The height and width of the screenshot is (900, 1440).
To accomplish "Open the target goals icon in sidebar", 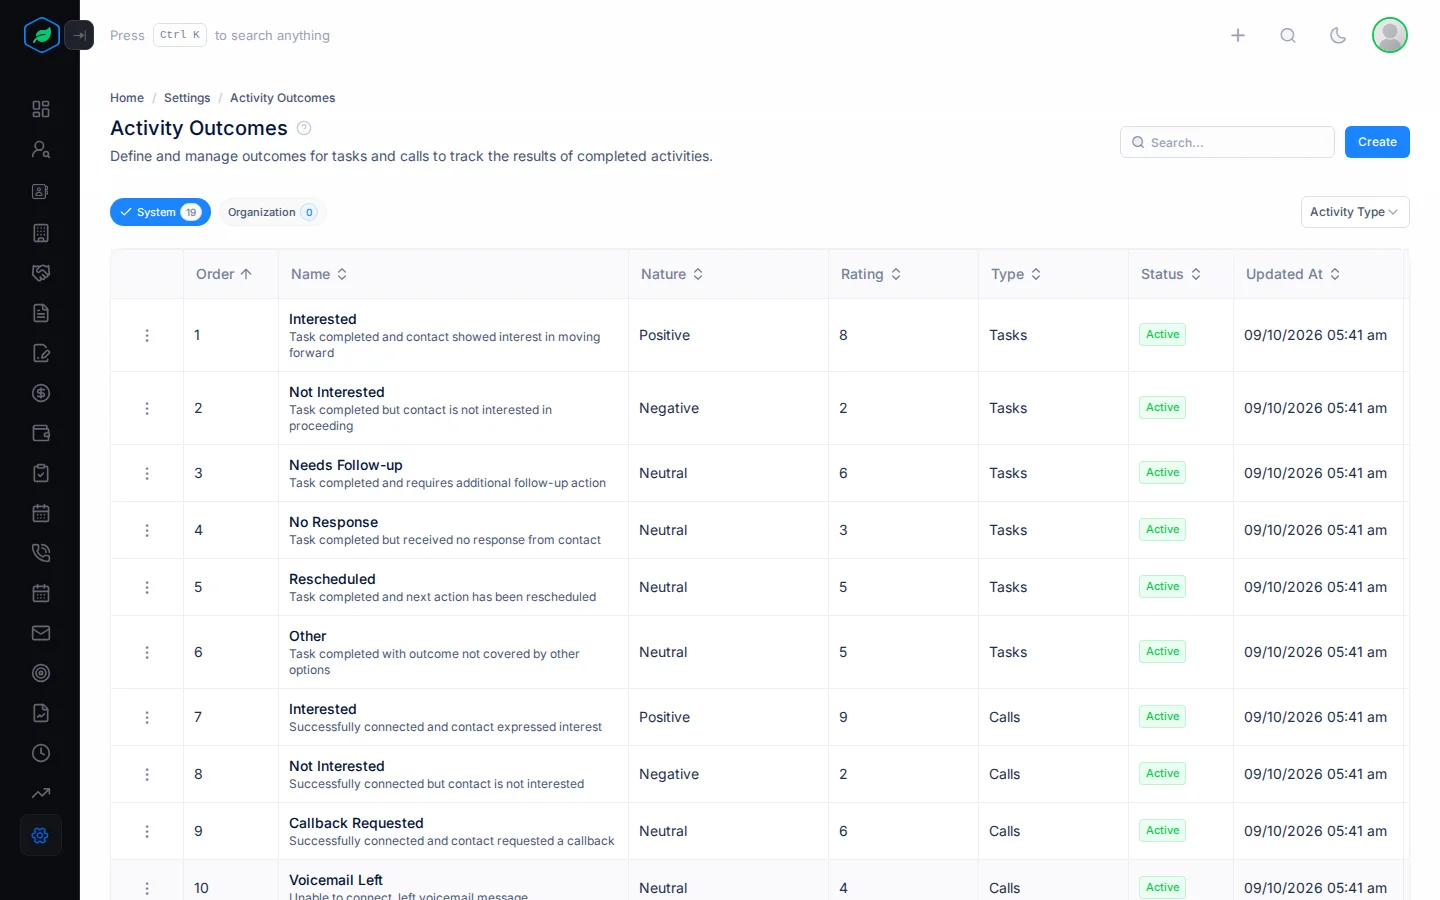I will click(x=41, y=673).
